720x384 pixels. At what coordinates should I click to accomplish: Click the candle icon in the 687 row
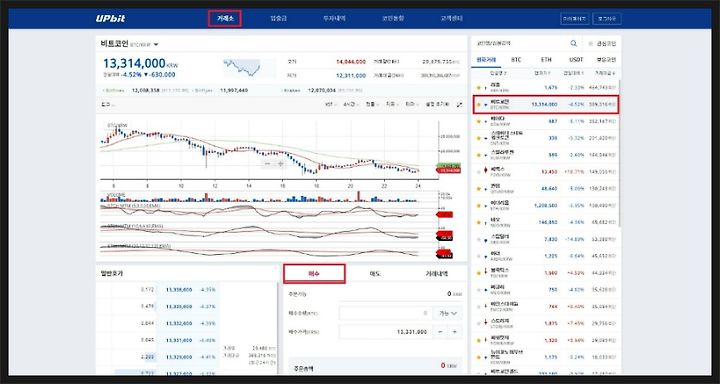coord(485,122)
